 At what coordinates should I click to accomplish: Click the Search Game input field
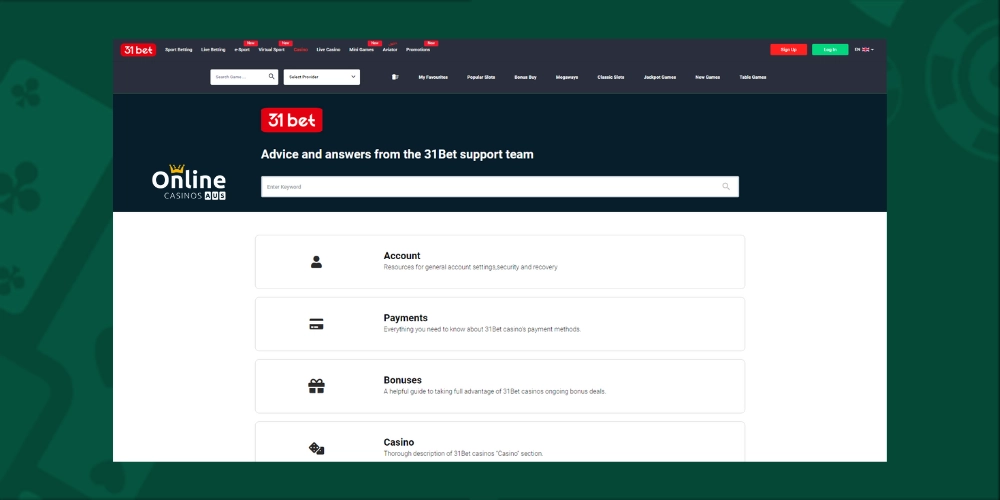pyautogui.click(x=244, y=77)
